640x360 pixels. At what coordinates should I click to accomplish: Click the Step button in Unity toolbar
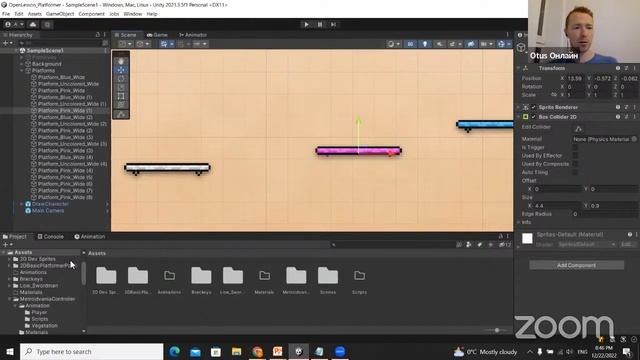pyautogui.click(x=333, y=24)
